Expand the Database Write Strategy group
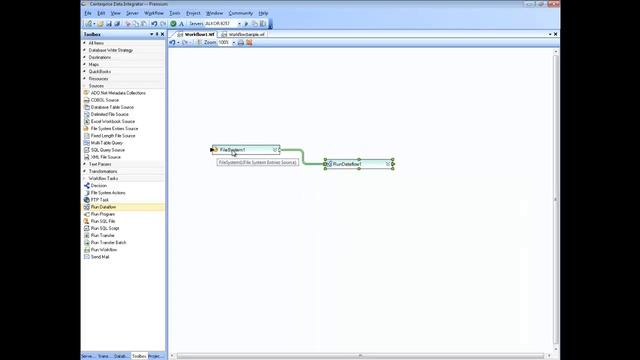The width and height of the screenshot is (640, 360). pyautogui.click(x=84, y=50)
